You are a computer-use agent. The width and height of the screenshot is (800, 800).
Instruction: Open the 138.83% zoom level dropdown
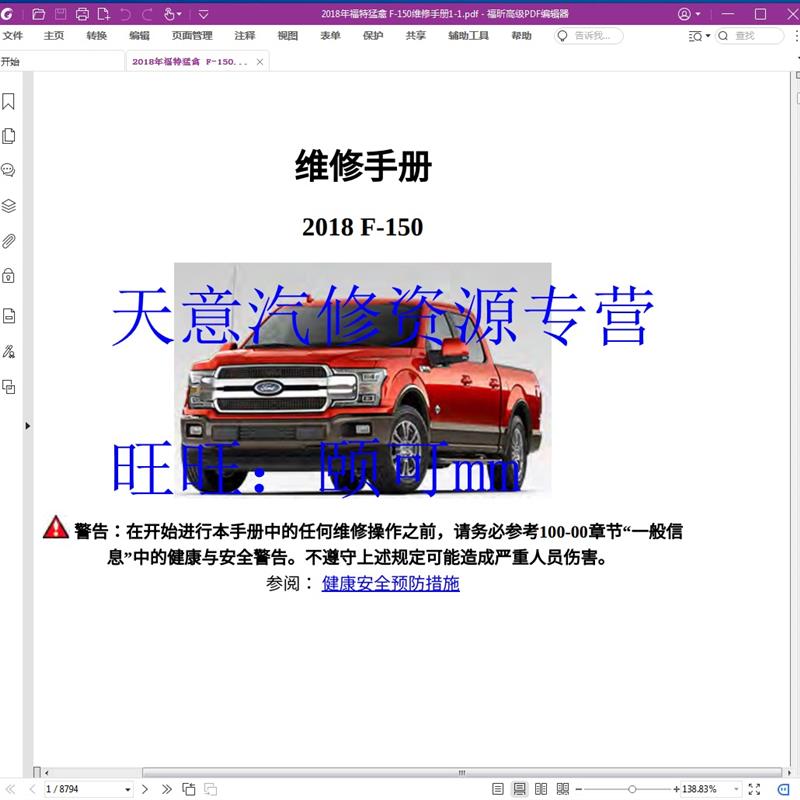pos(736,789)
